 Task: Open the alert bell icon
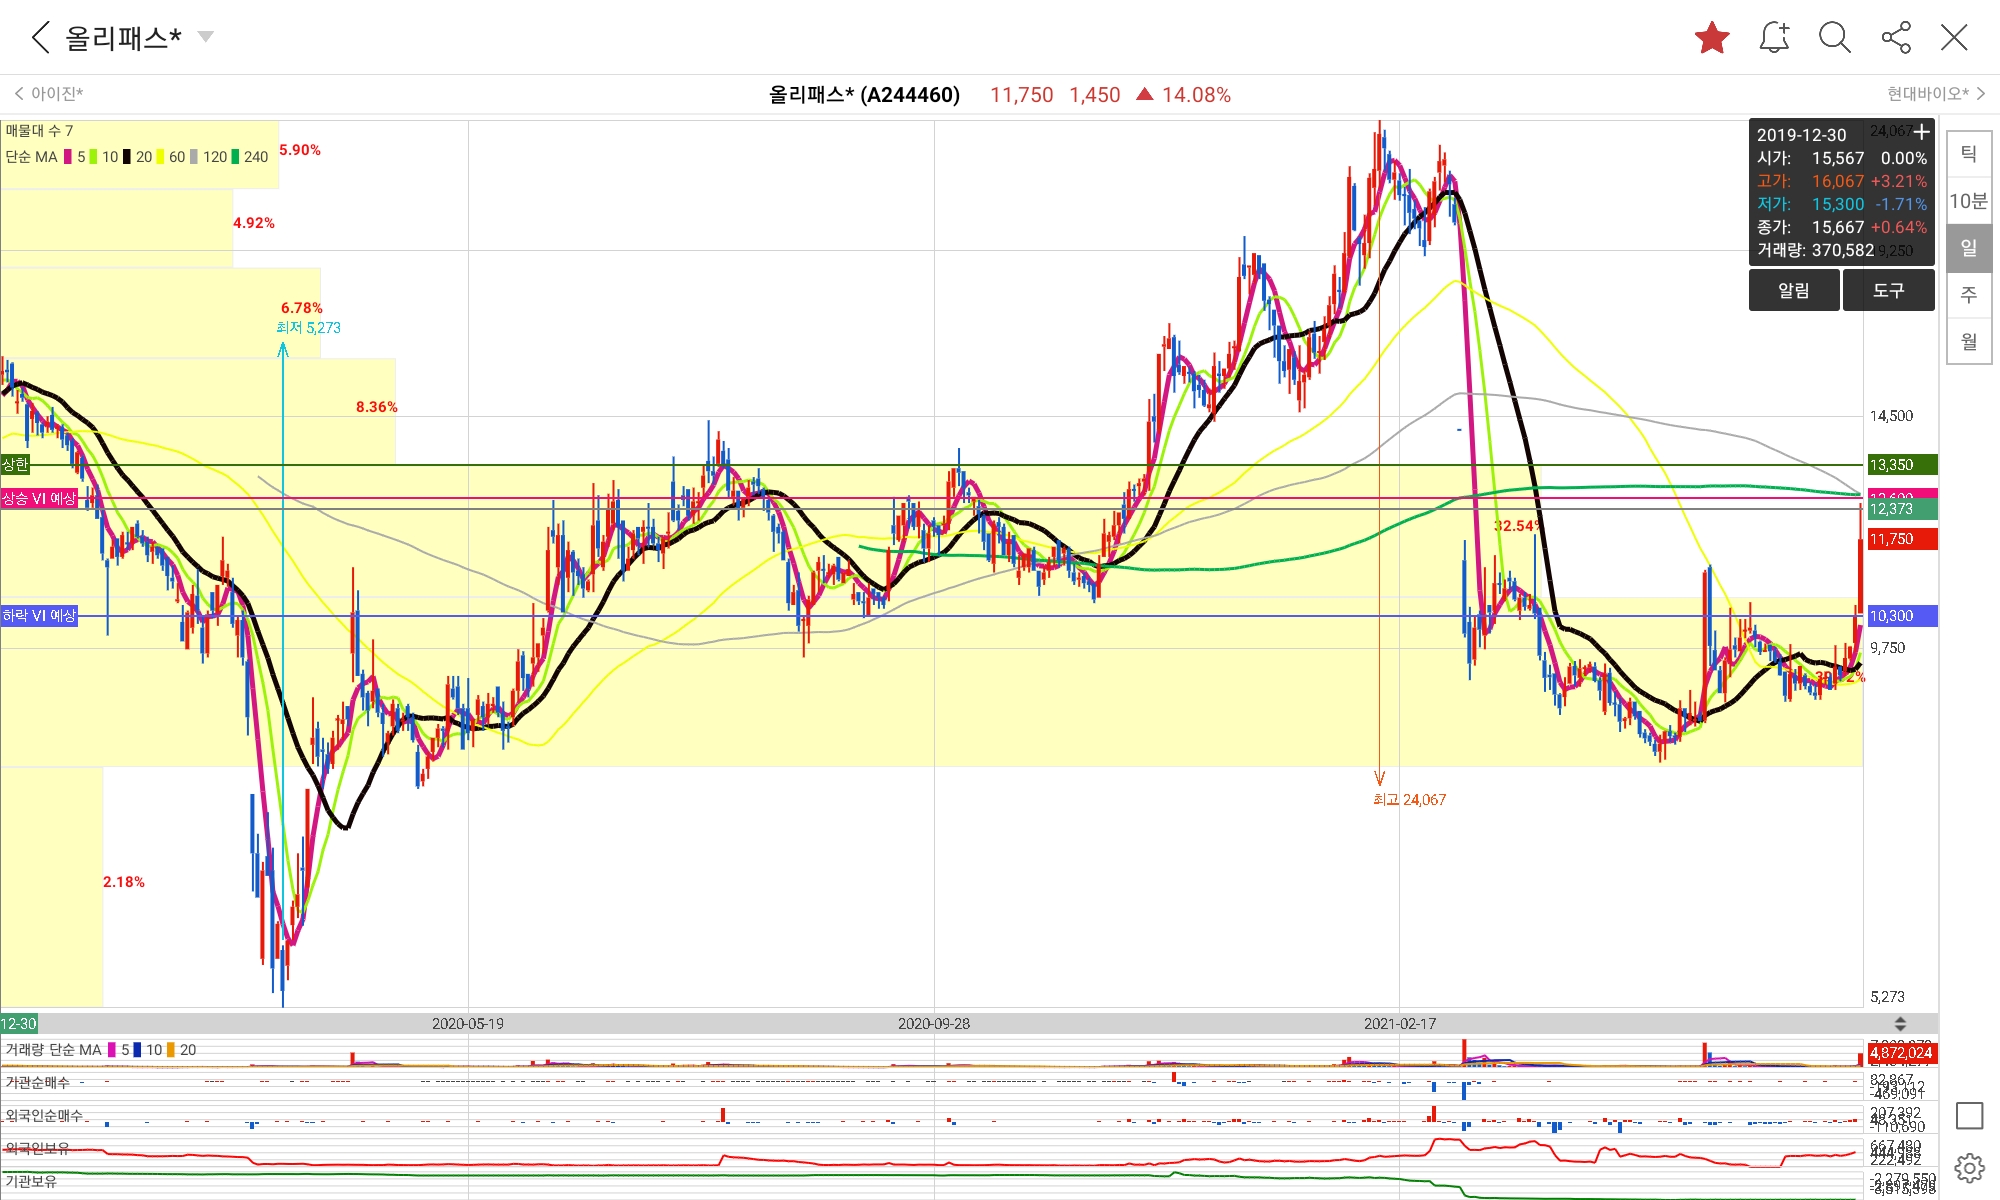(x=1774, y=38)
